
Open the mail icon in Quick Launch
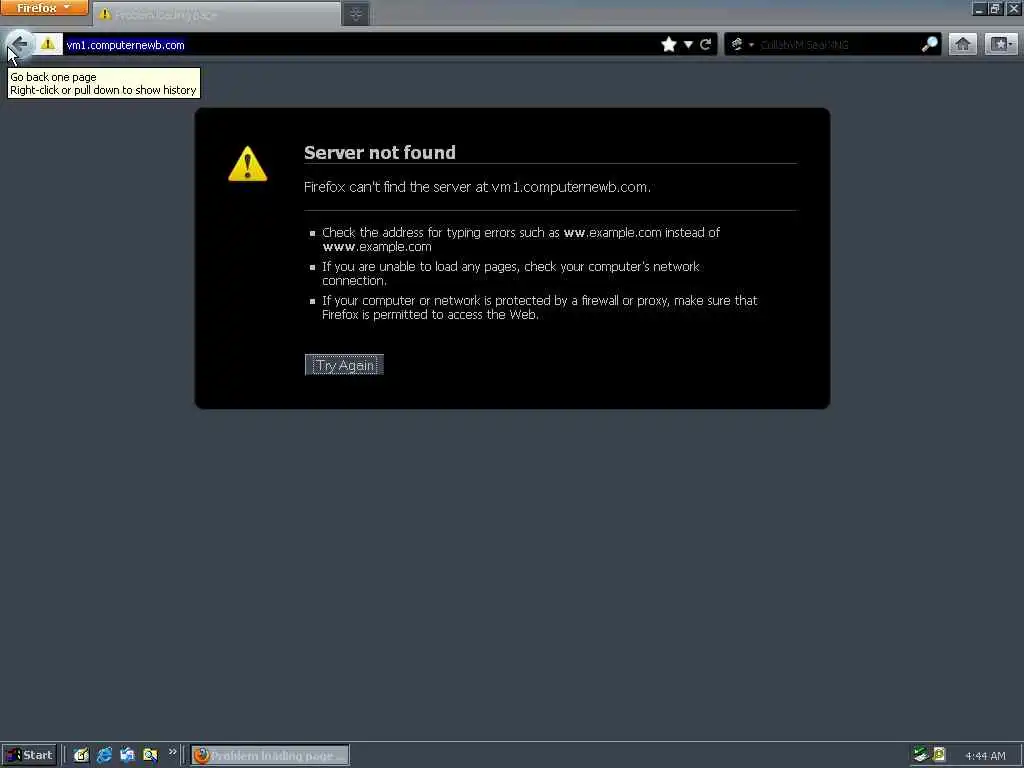[x=127, y=755]
